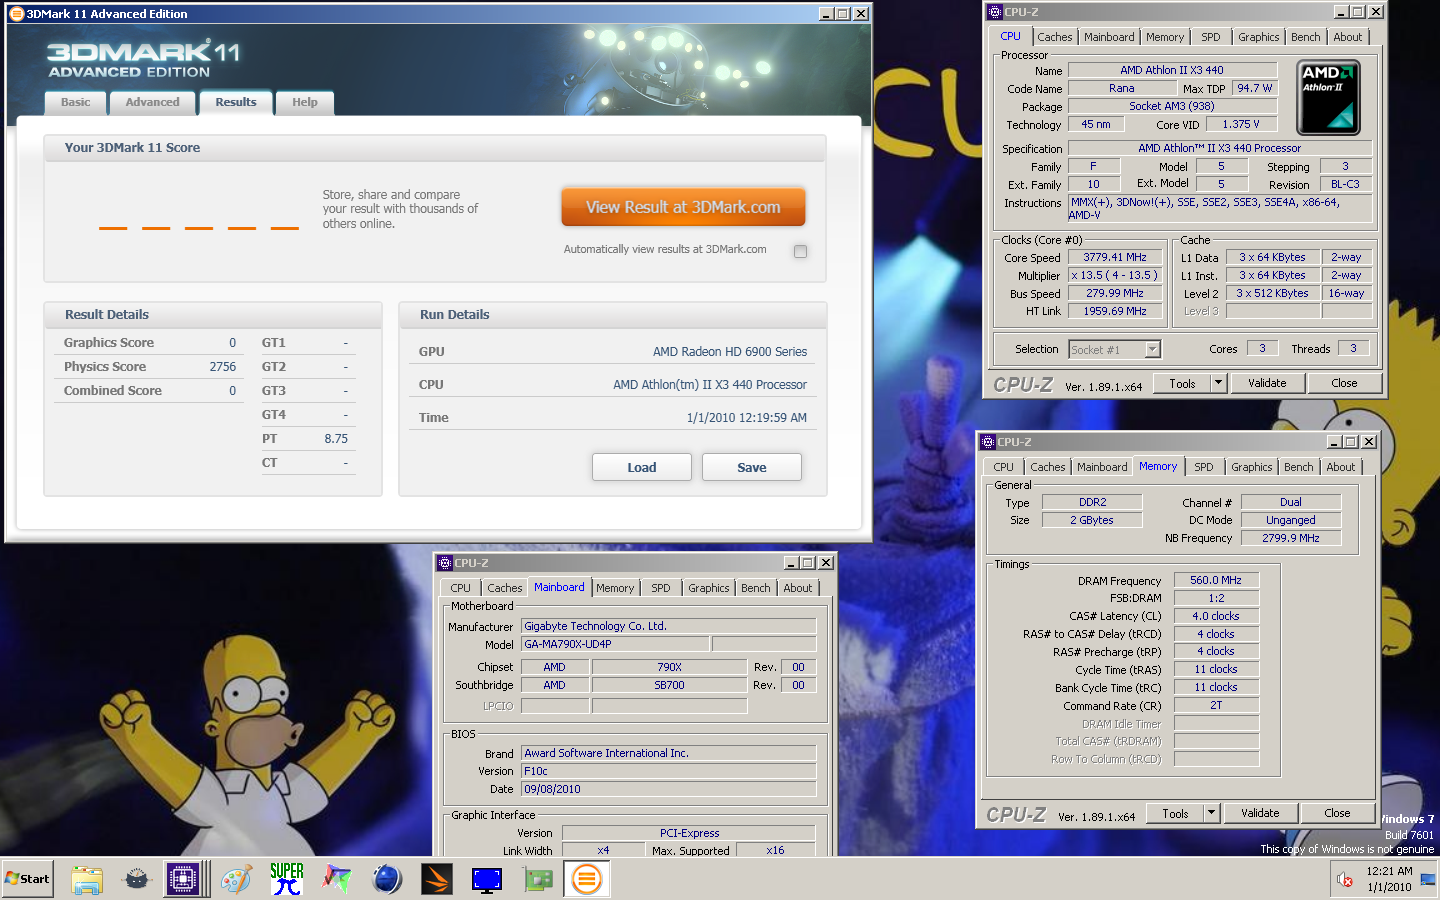Click the NB Frequency value 2799.9 MHz
This screenshot has width=1440, height=900.
[x=1290, y=538]
